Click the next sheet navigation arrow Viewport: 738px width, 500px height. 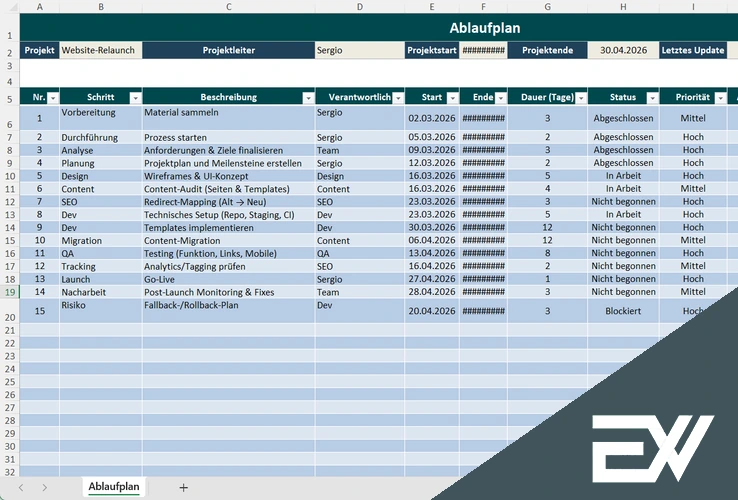tap(45, 487)
